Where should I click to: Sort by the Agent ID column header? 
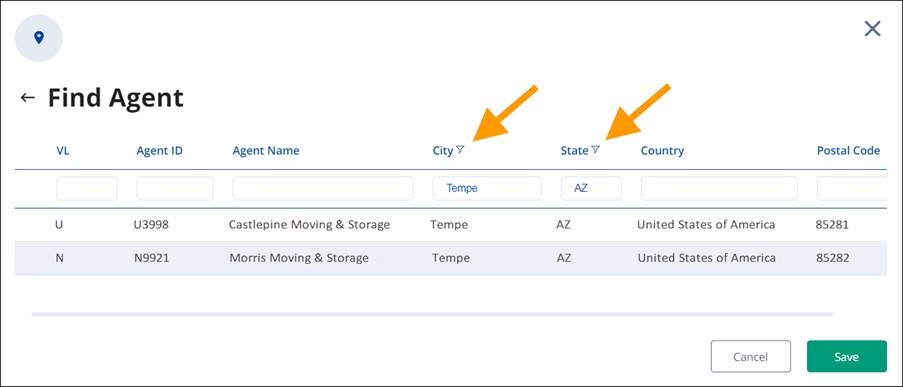point(160,151)
